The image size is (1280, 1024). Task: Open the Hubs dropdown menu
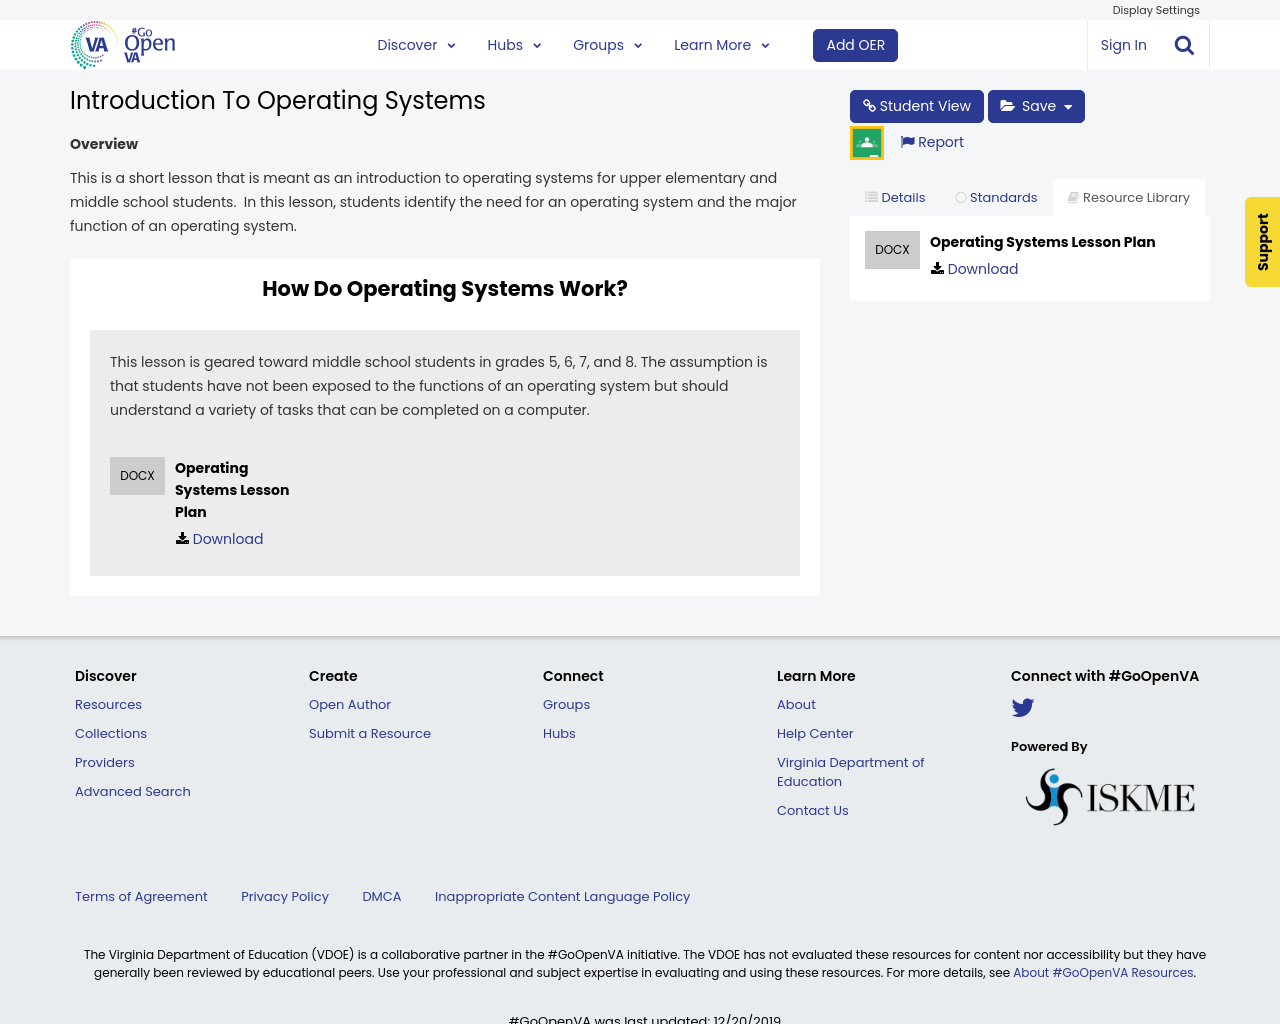click(x=514, y=45)
